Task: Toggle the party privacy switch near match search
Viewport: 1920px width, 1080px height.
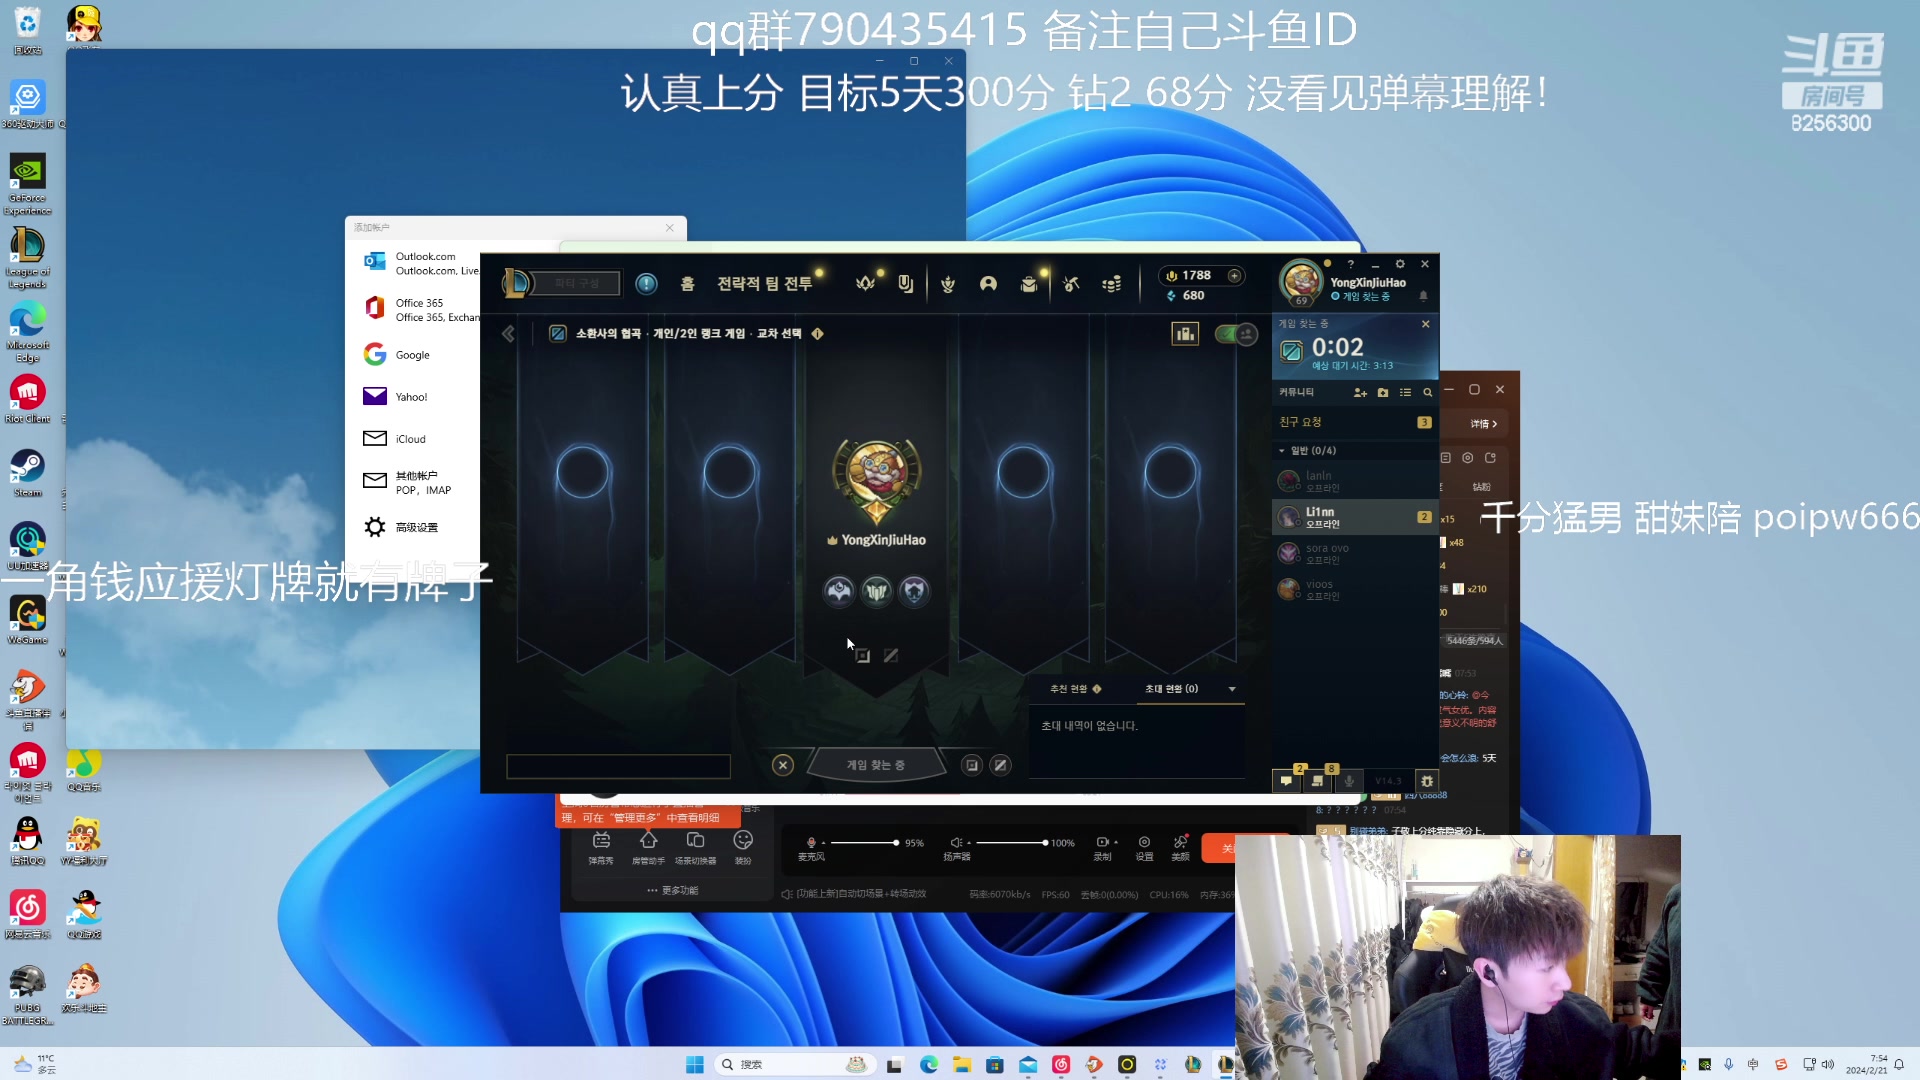Action: (1237, 334)
